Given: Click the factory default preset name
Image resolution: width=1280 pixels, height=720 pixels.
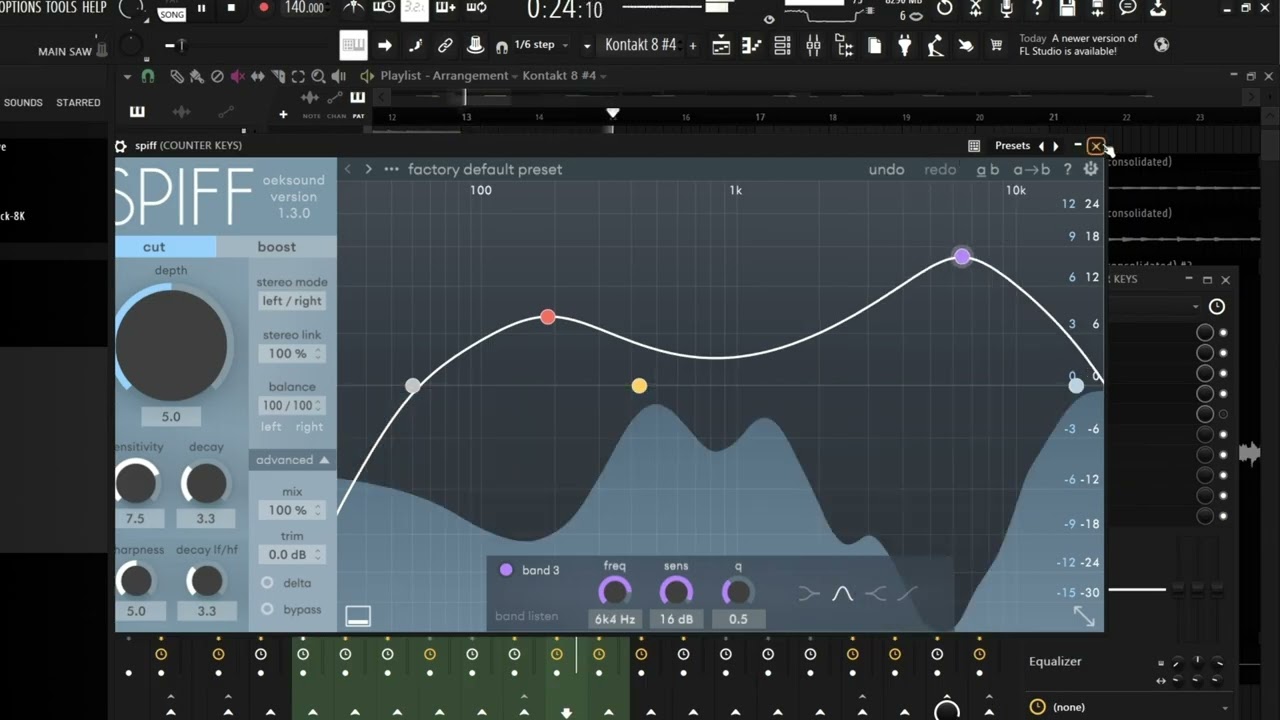Looking at the screenshot, I should [x=485, y=169].
